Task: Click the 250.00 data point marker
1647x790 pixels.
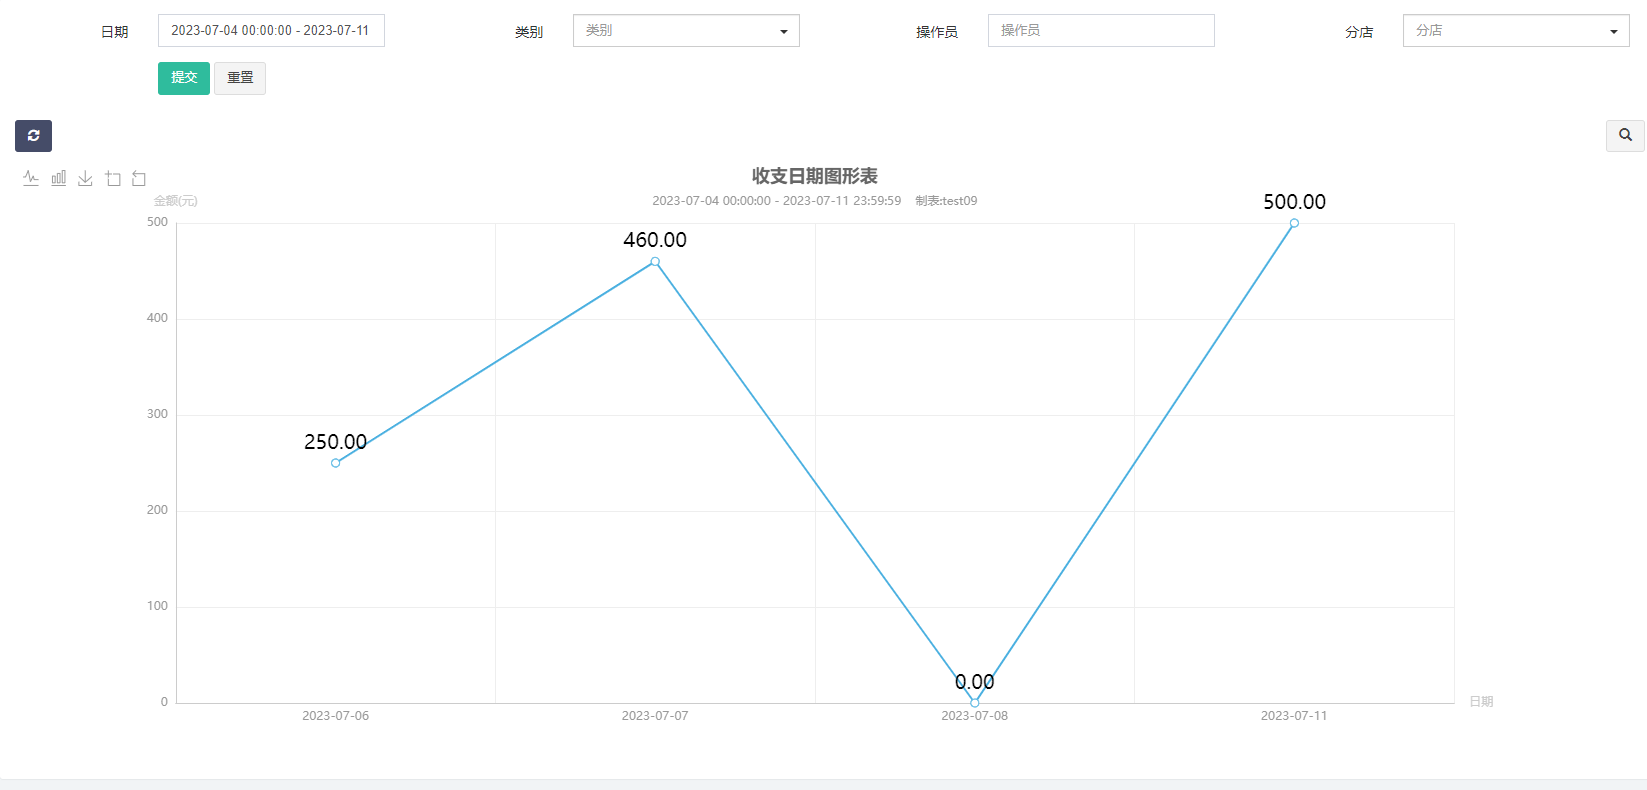Action: 336,463
